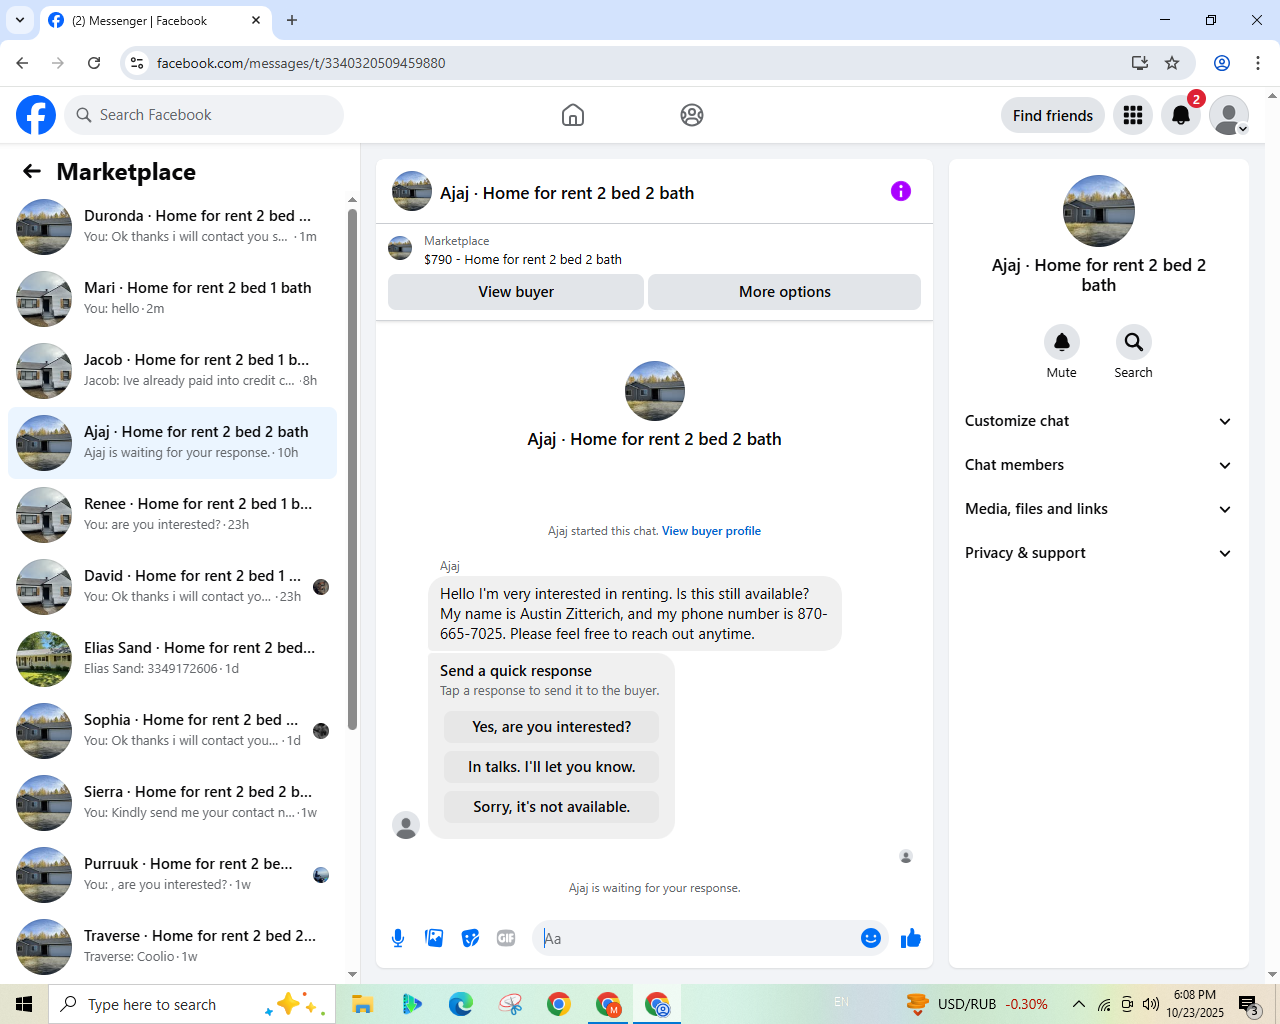
Task: Open USD/RUB widget in taskbar
Action: pos(977,1004)
